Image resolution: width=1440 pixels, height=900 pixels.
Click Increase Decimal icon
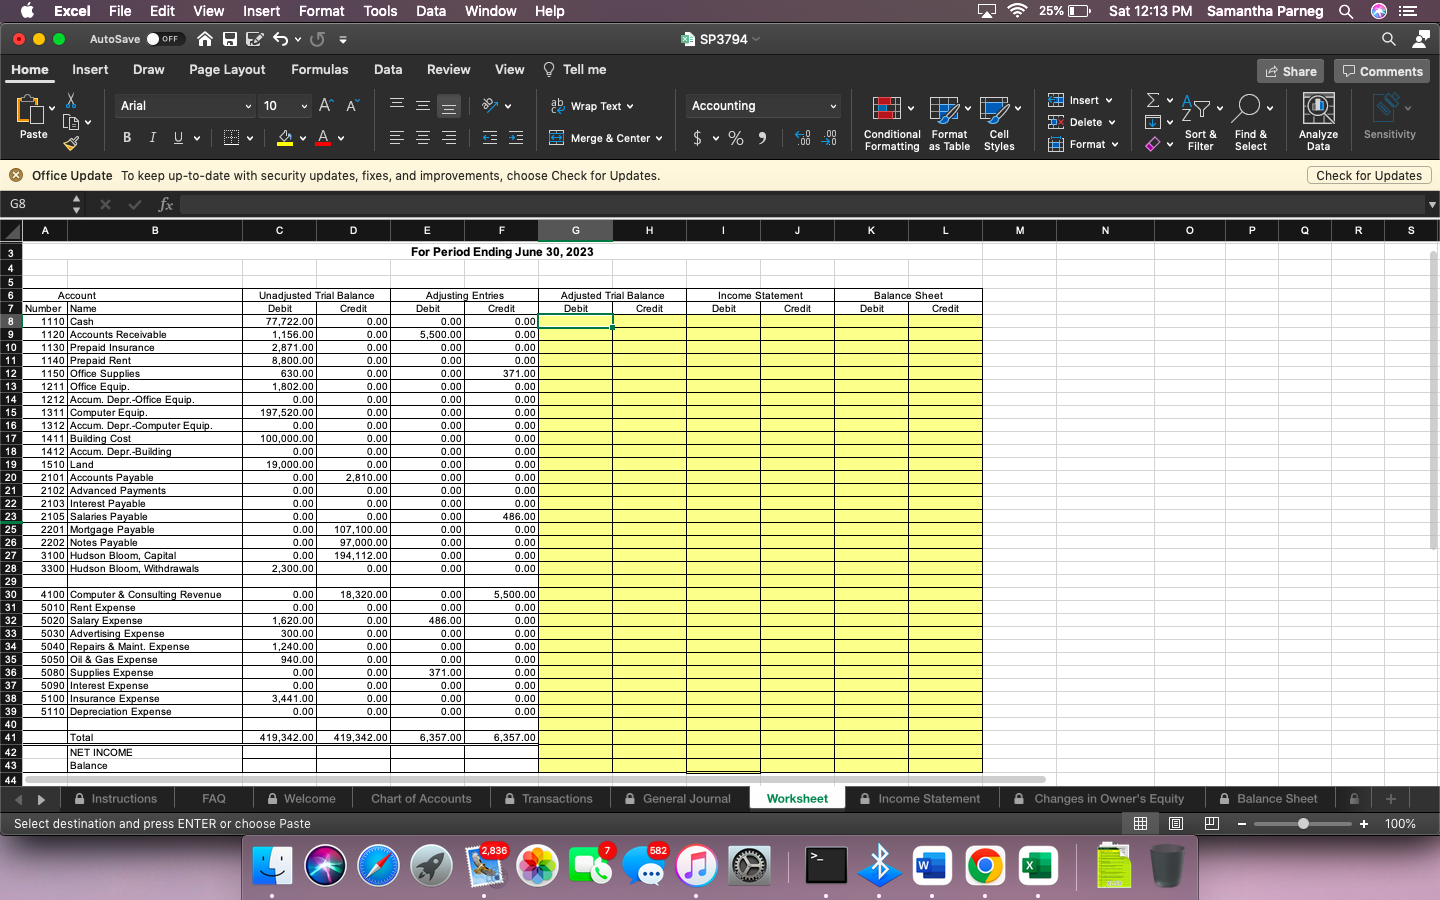click(803, 138)
